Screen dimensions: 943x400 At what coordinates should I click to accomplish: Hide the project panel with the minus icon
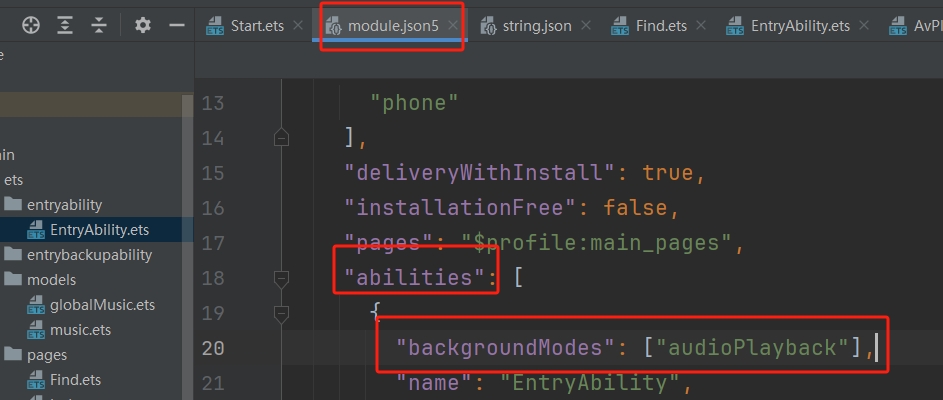click(x=176, y=25)
